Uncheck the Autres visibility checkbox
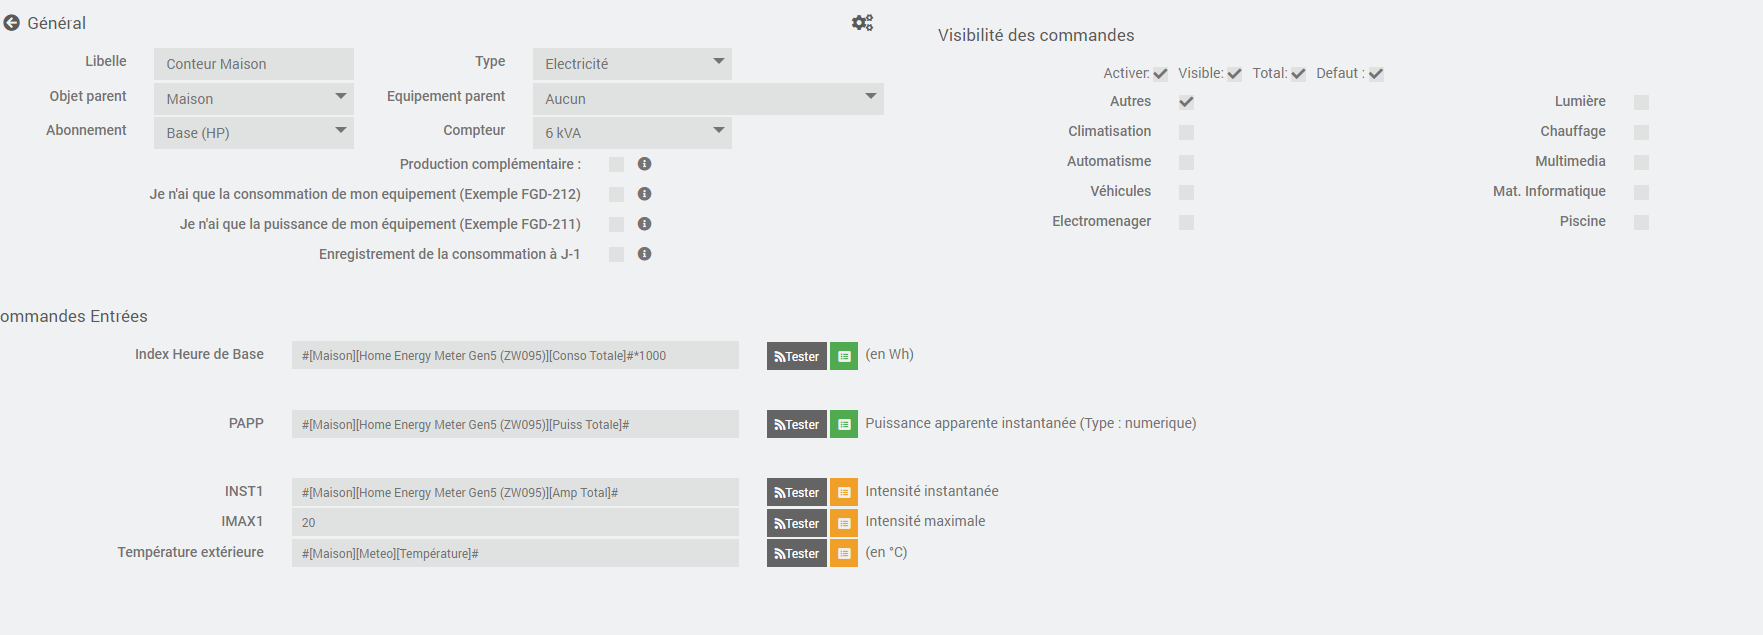This screenshot has width=1763, height=635. (1186, 102)
